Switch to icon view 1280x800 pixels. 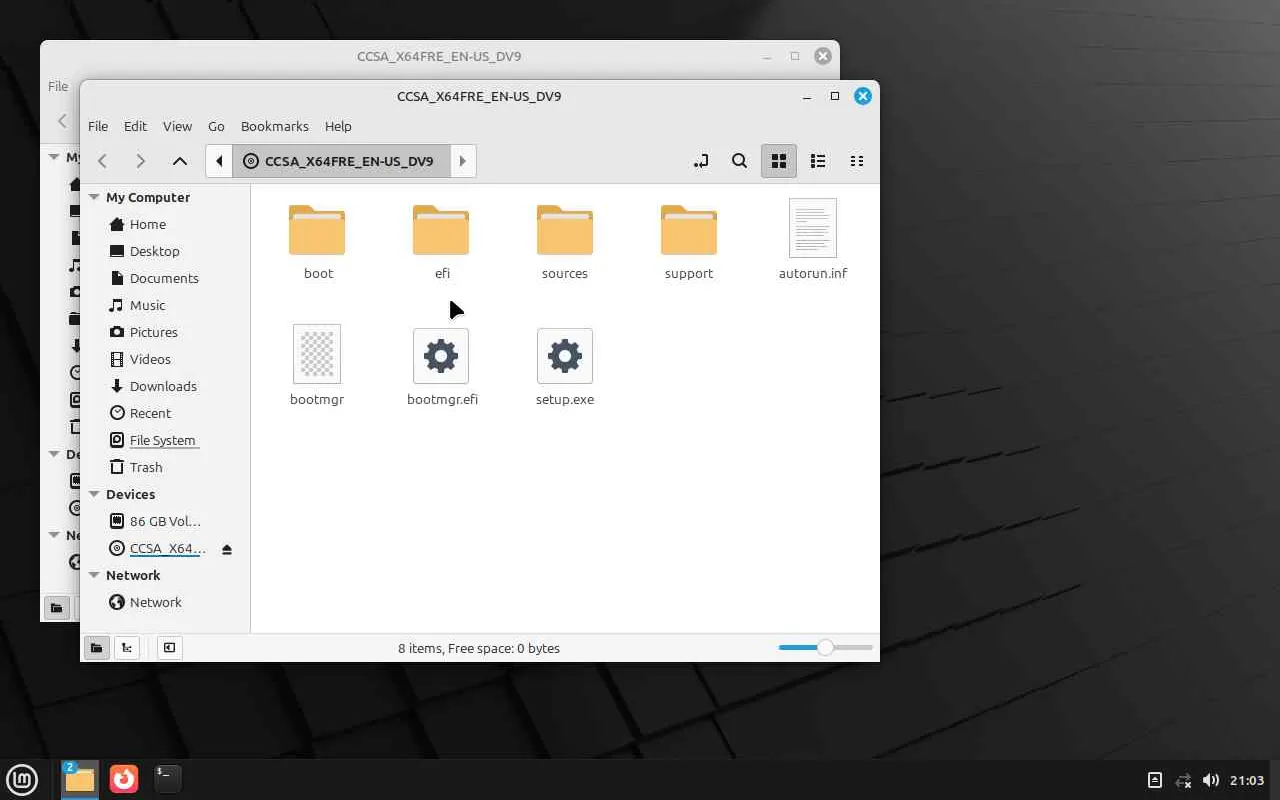point(779,161)
